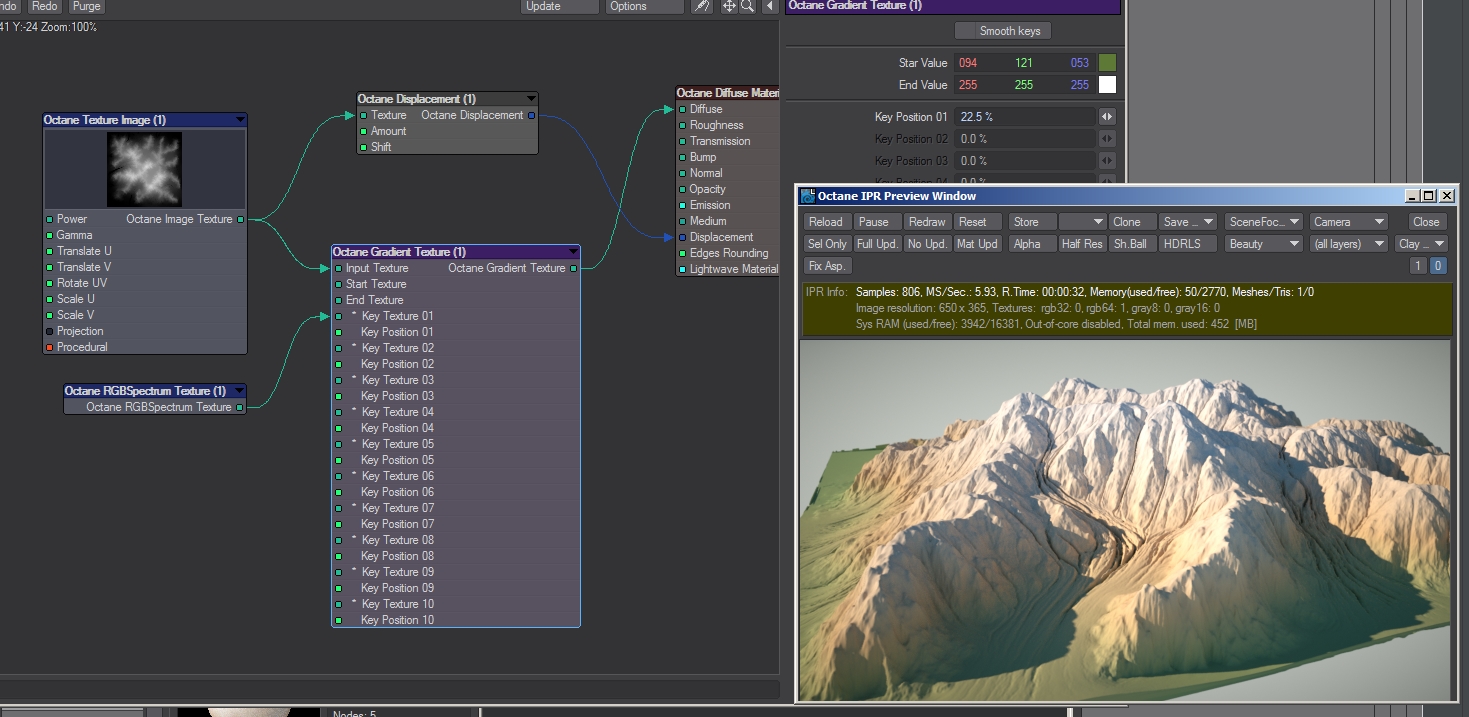Image resolution: width=1469 pixels, height=717 pixels.
Task: Click the Octane Displacement blue output port
Action: pyautogui.click(x=531, y=115)
